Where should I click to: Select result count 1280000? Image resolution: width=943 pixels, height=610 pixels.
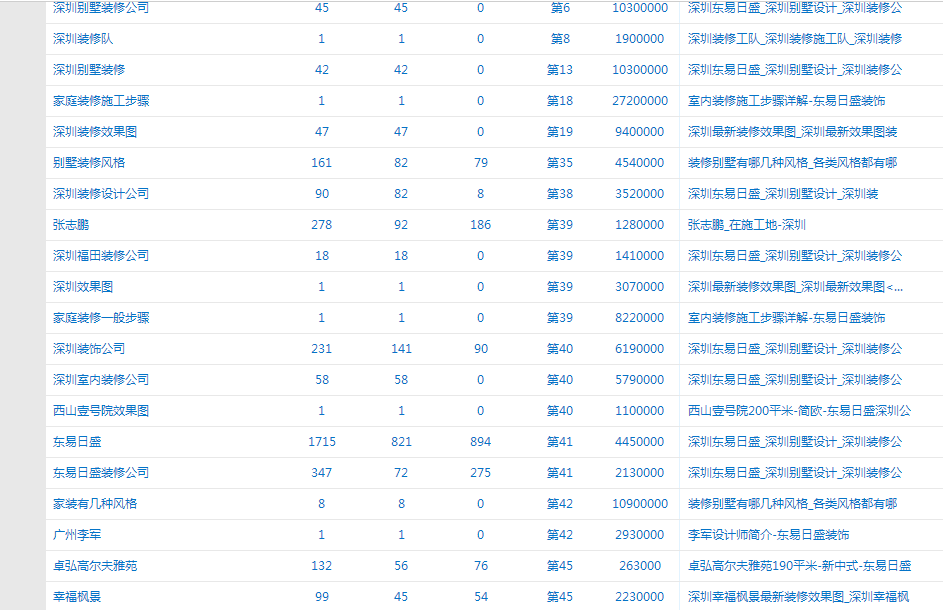(x=640, y=225)
